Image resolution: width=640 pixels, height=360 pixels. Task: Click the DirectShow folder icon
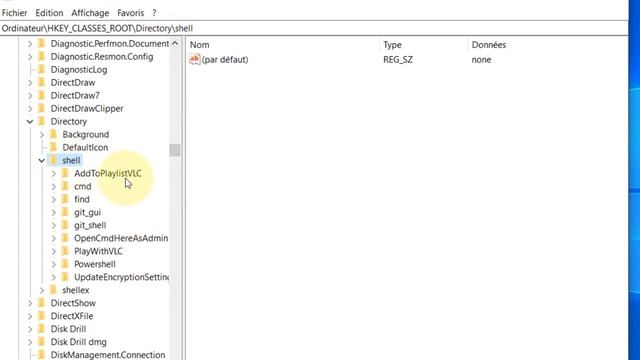[41, 303]
